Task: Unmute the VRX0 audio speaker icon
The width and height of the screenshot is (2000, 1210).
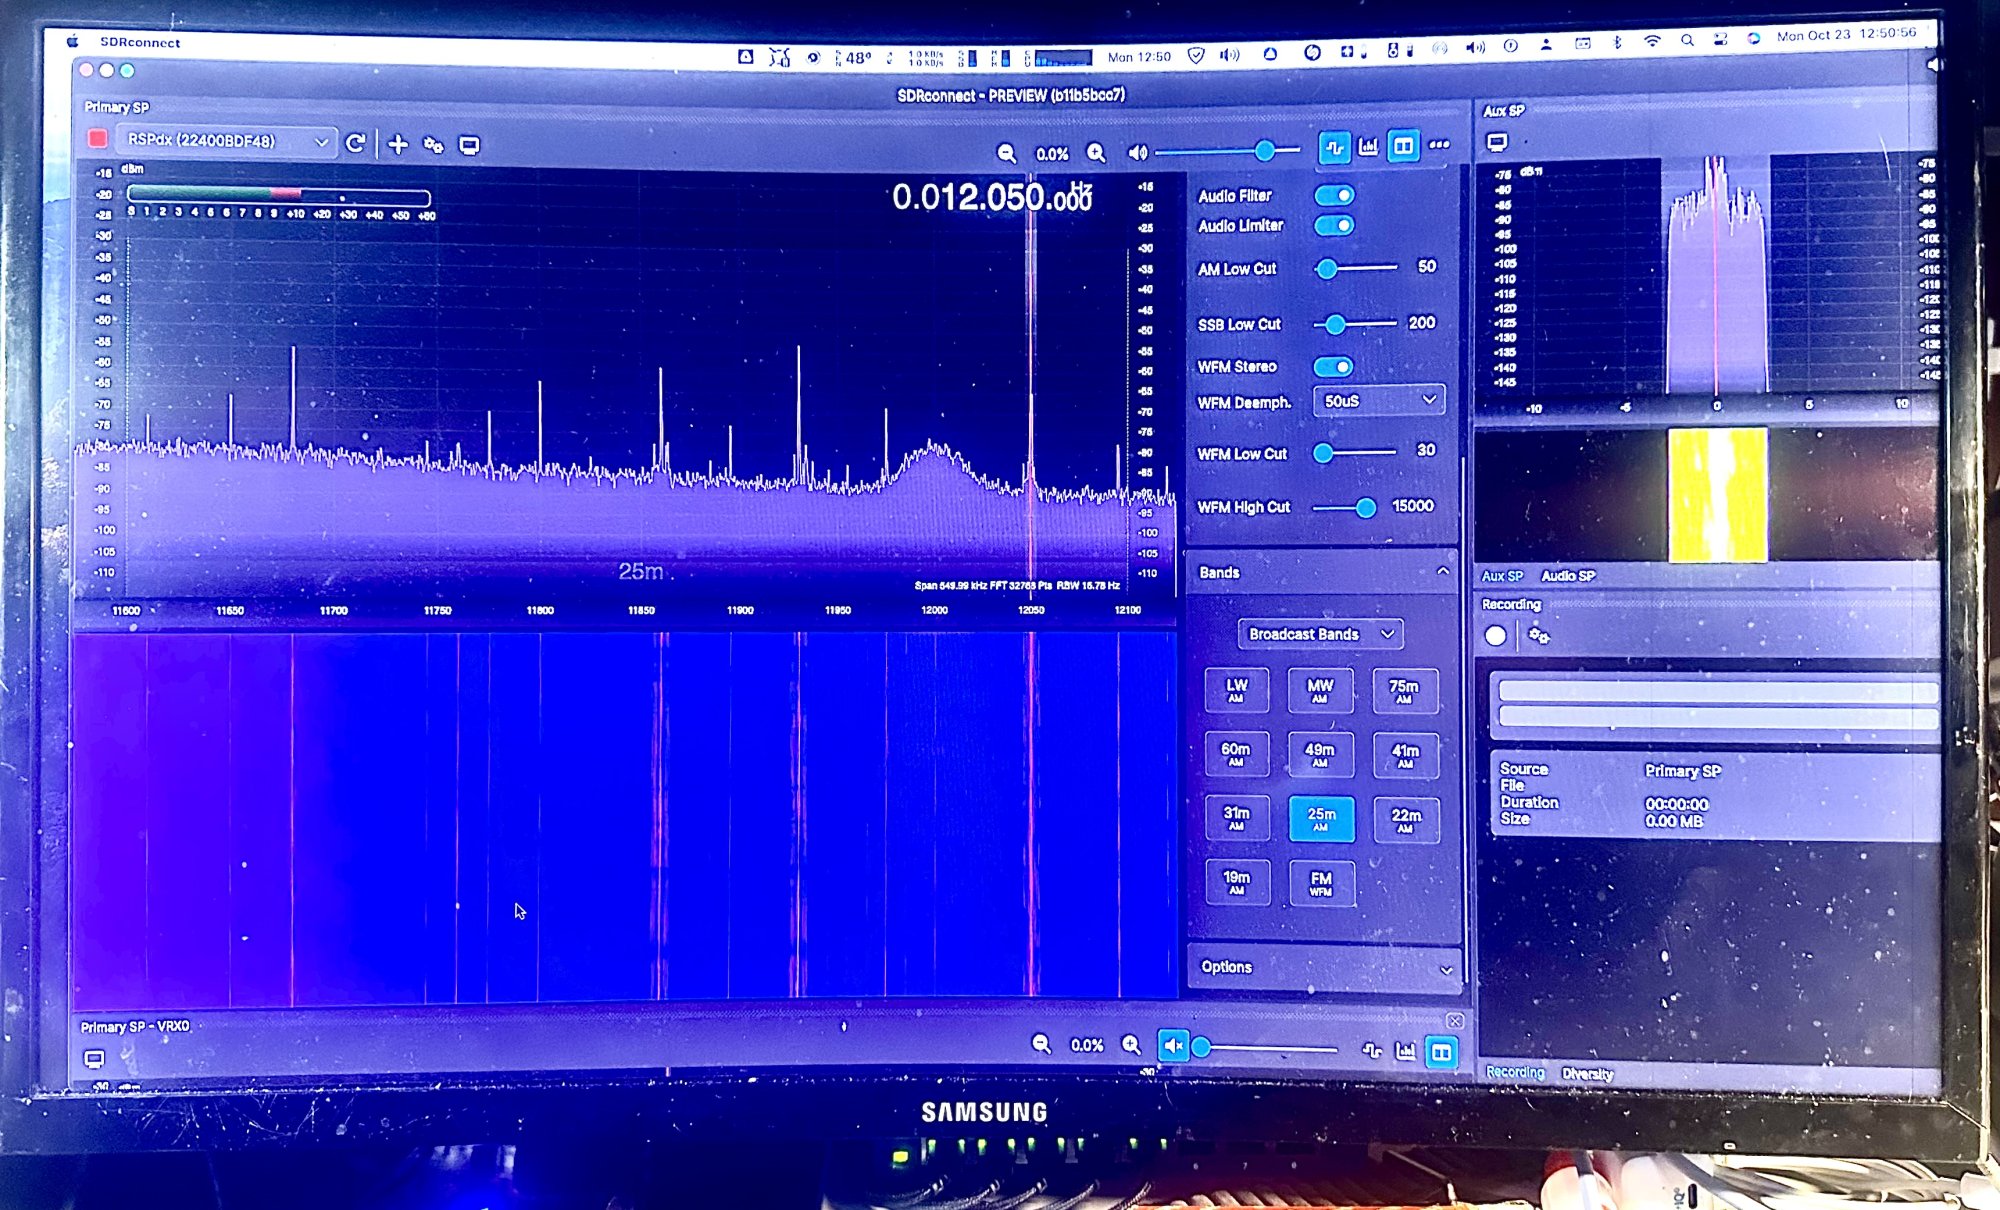Action: (1173, 1046)
